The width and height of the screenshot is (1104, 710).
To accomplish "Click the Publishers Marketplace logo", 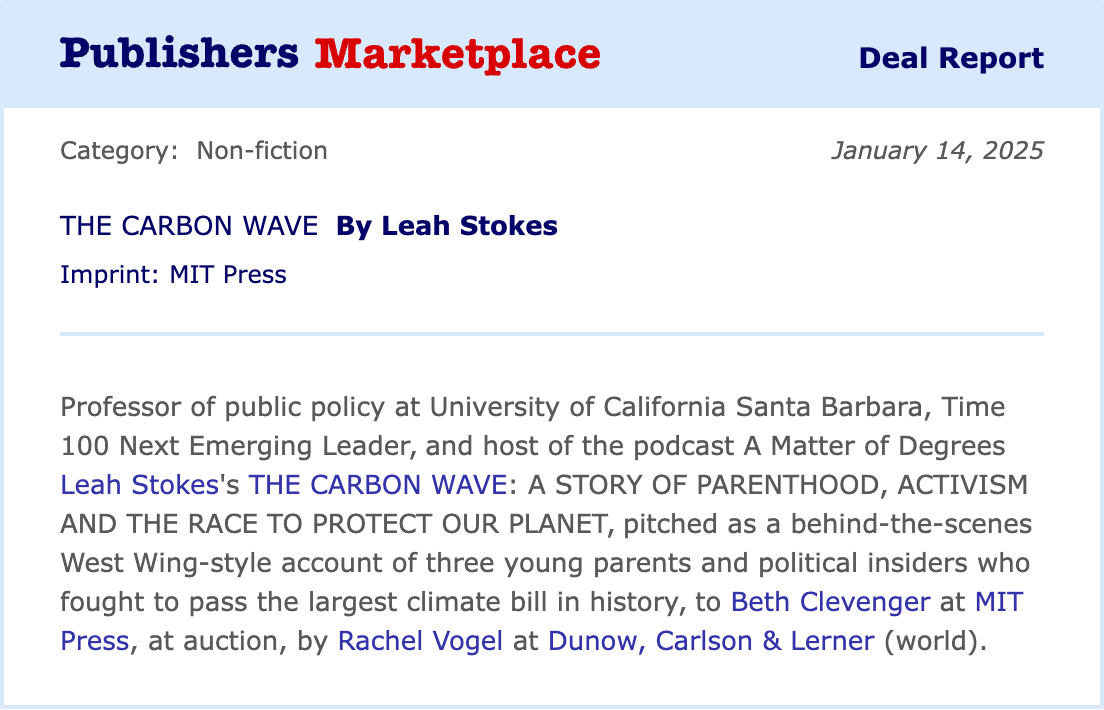I will 330,54.
